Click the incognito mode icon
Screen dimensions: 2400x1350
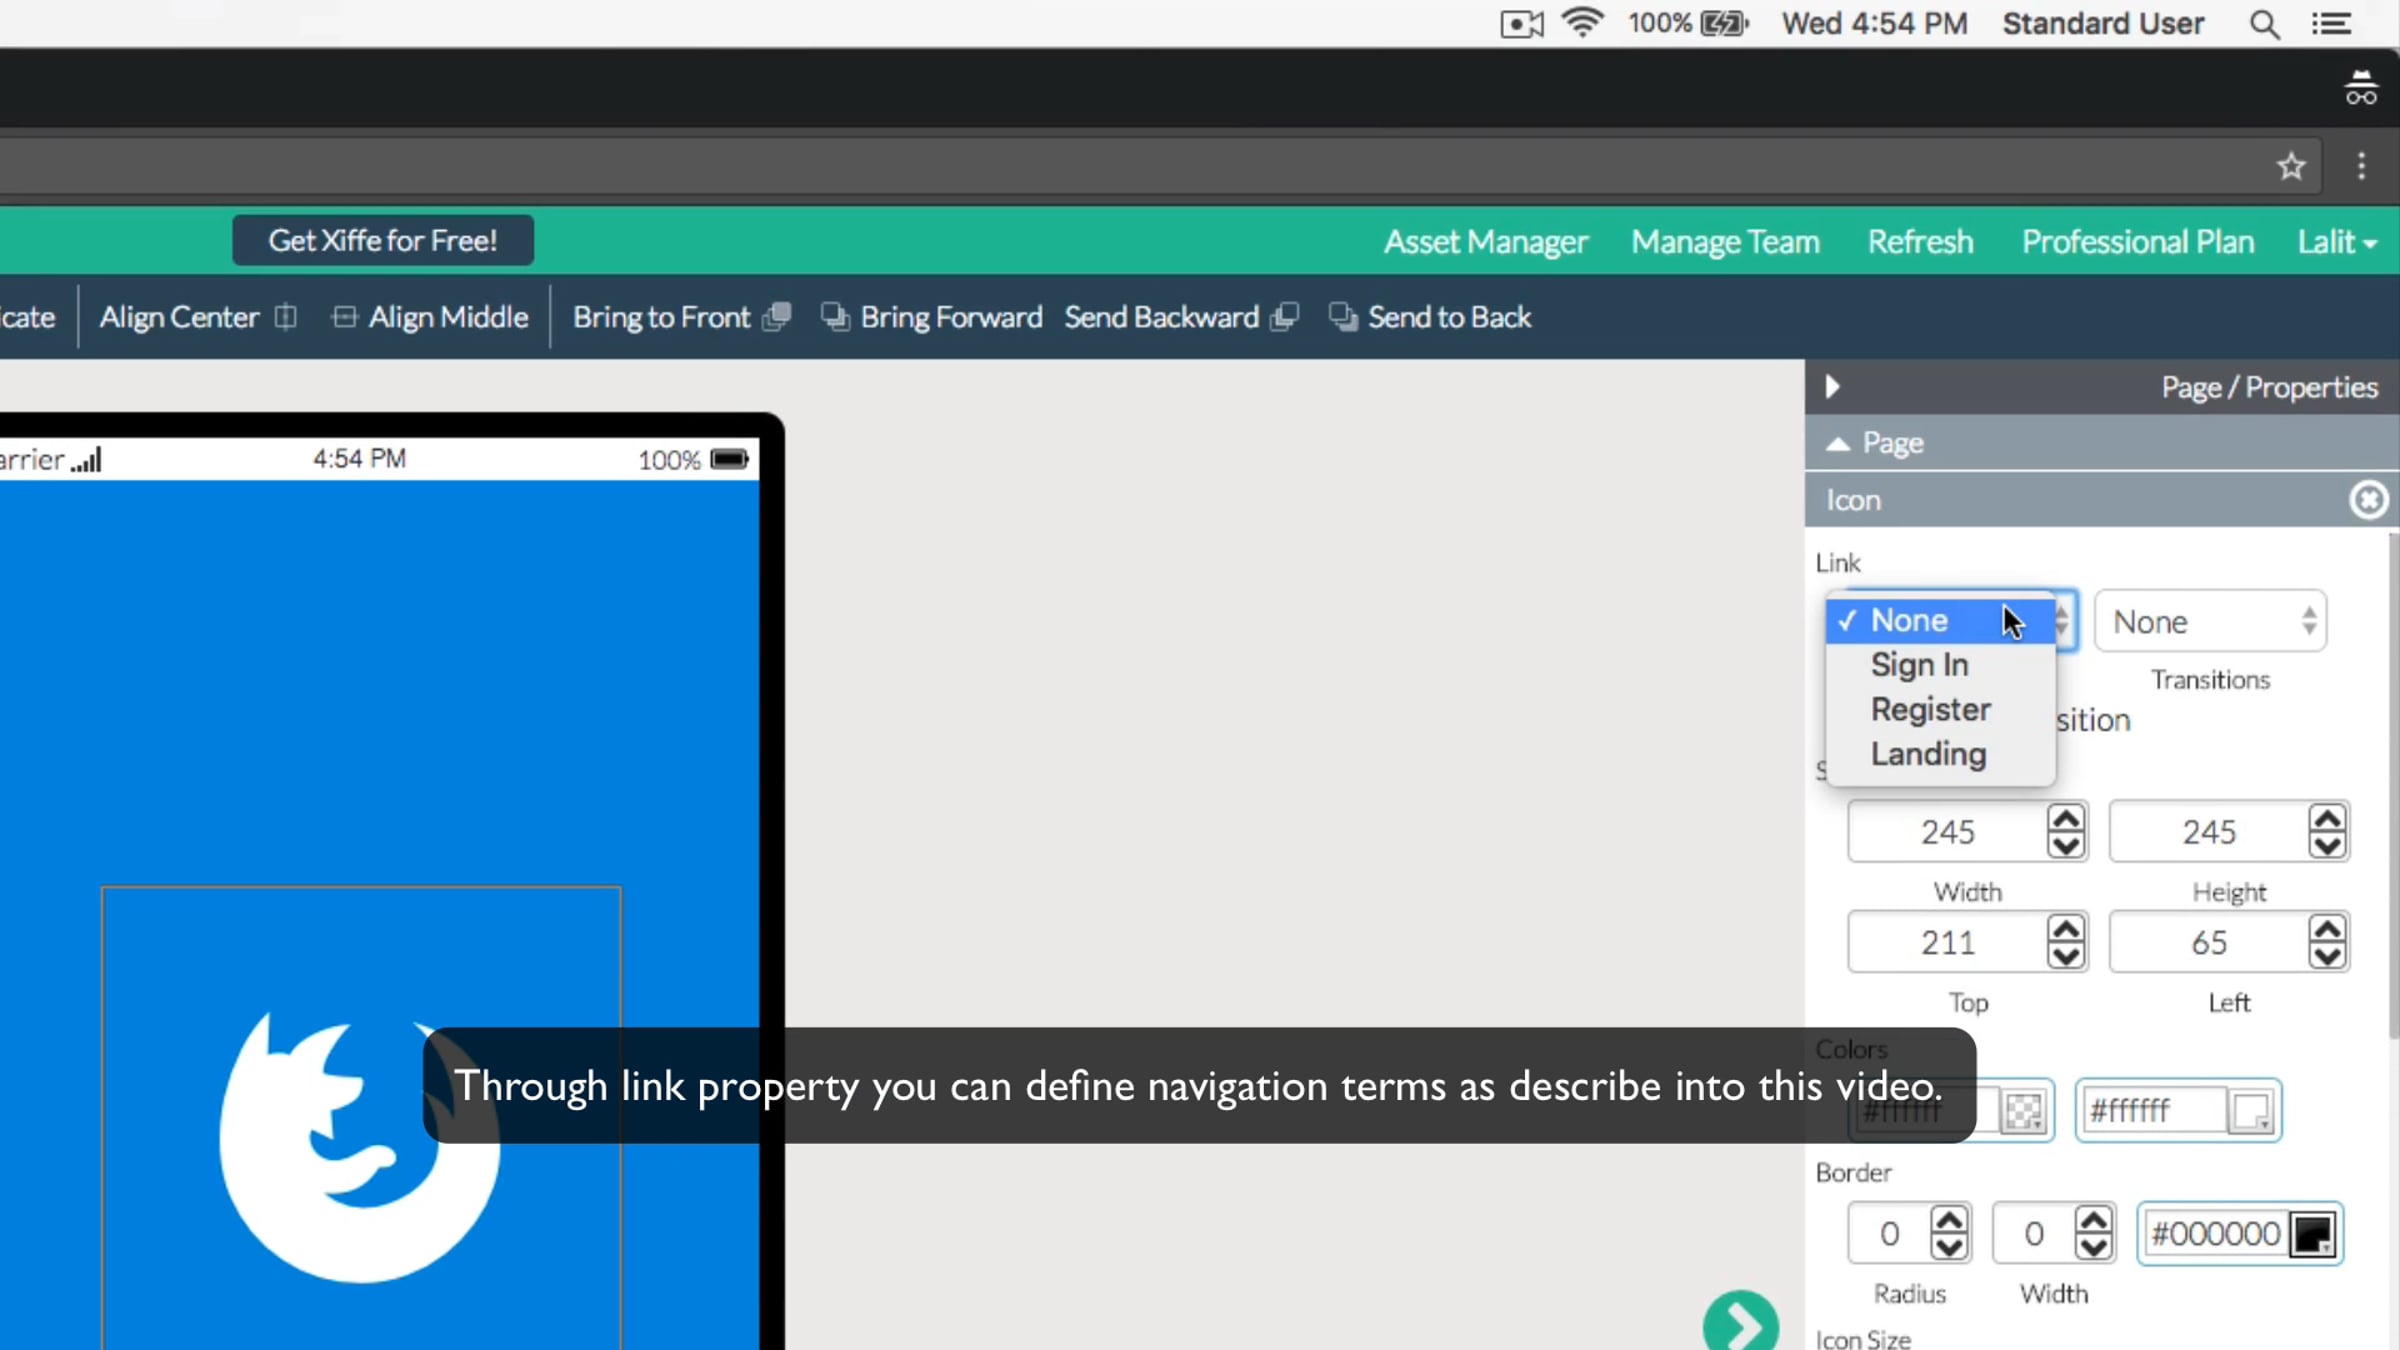pos(2361,89)
